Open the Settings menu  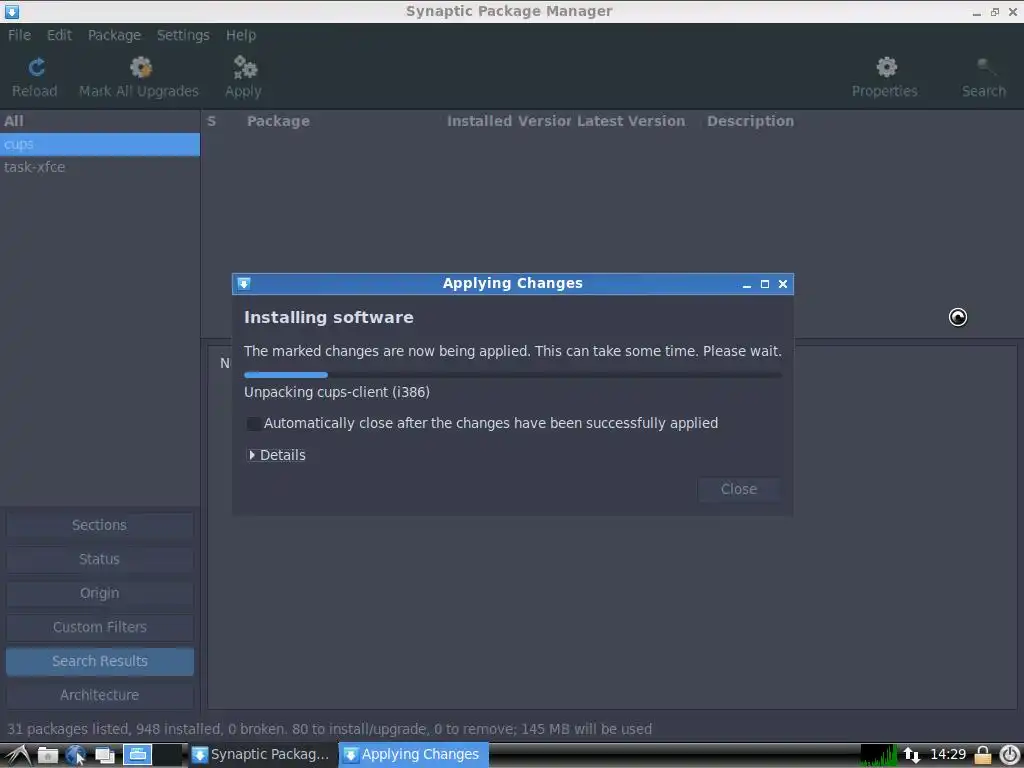[183, 35]
